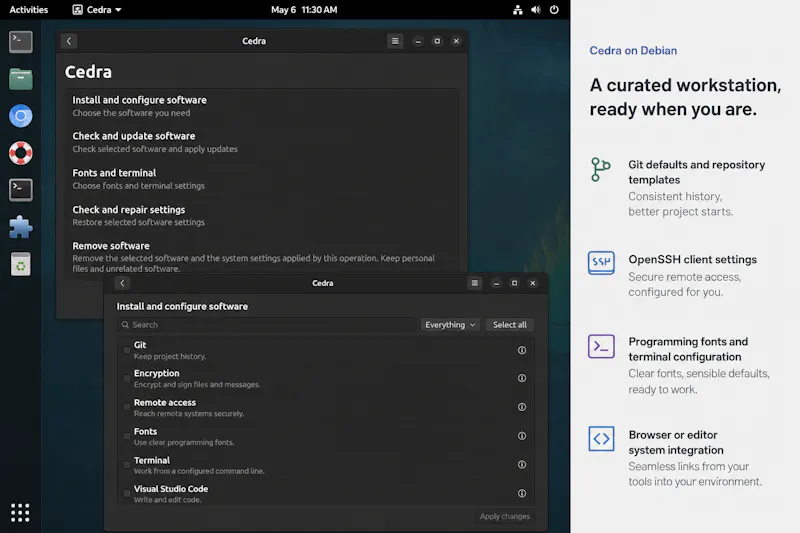Toggle the Terminal checkbox
Viewport: 800px width, 533px height.
coord(127,465)
